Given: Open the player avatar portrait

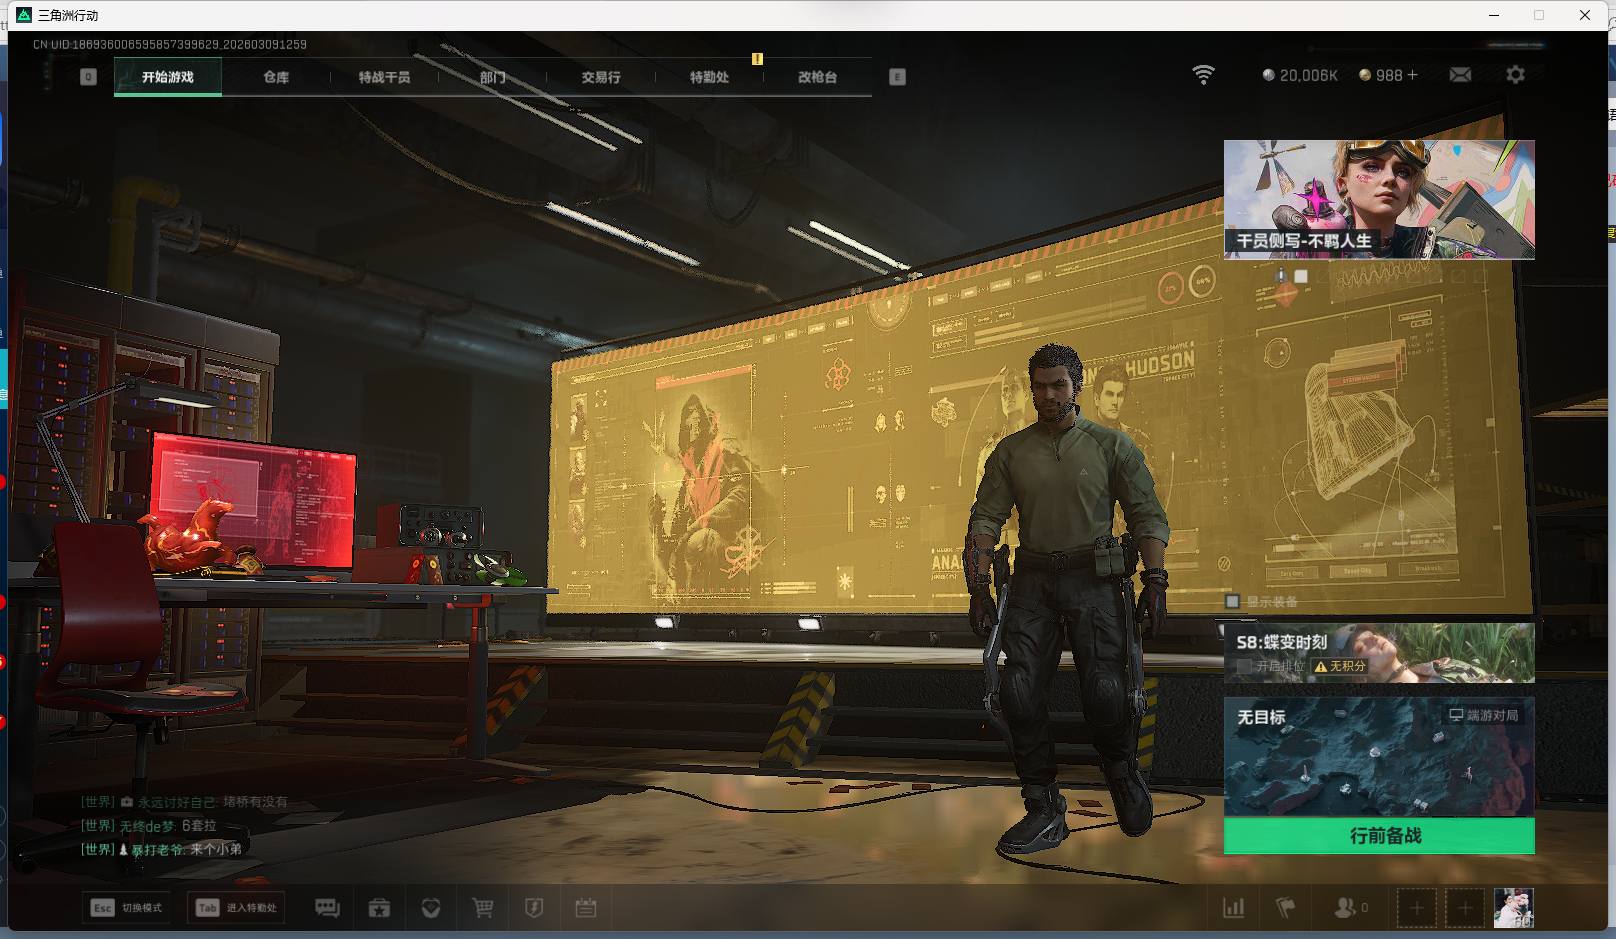Looking at the screenshot, I should pyautogui.click(x=1513, y=908).
